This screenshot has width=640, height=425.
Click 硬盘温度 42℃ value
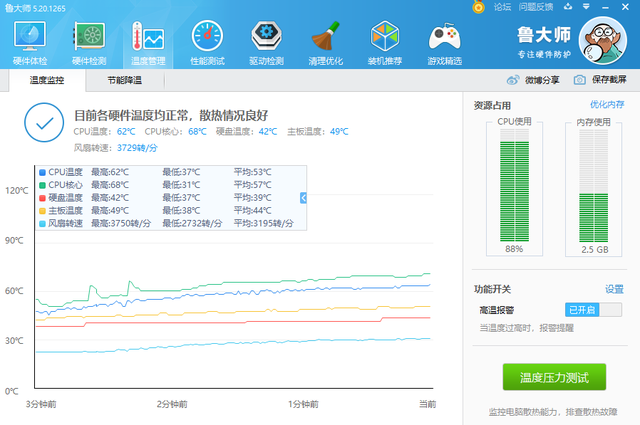268,131
